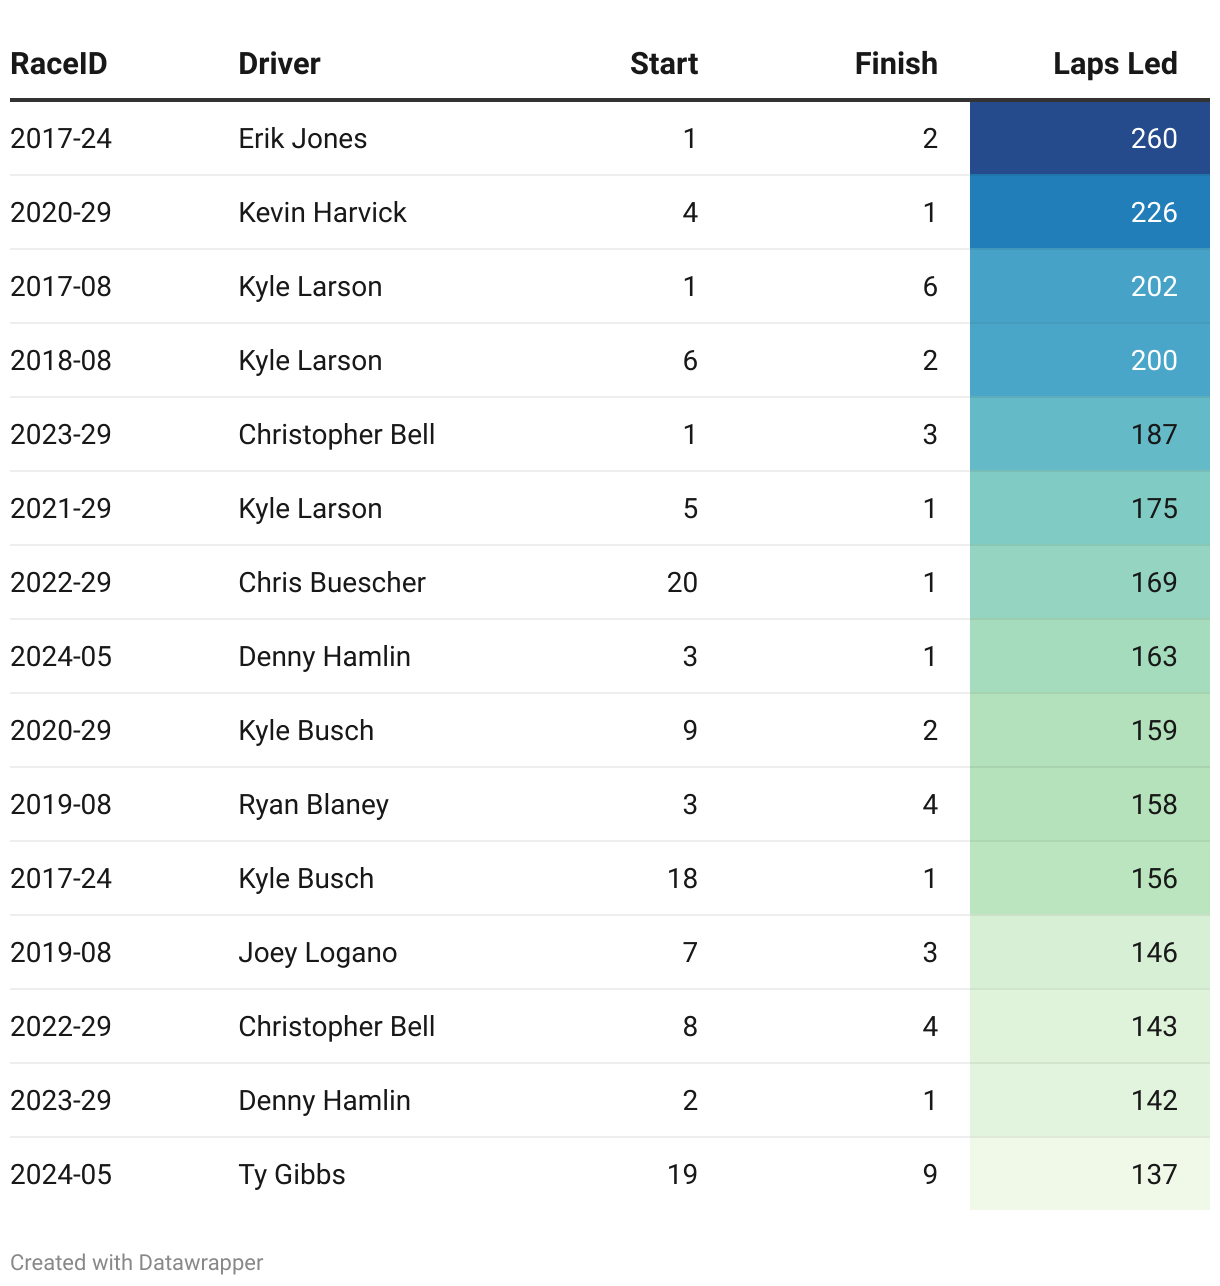Viewport: 1220px width, 1286px height.
Task: Select the blue 226 laps led cell
Action: point(1090,212)
